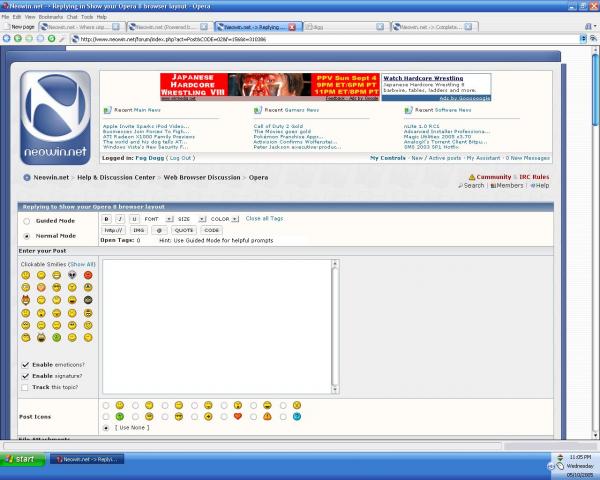600x480 pixels.
Task: Click the Watch Hardcore Wrestling ad link
Action: [423, 78]
